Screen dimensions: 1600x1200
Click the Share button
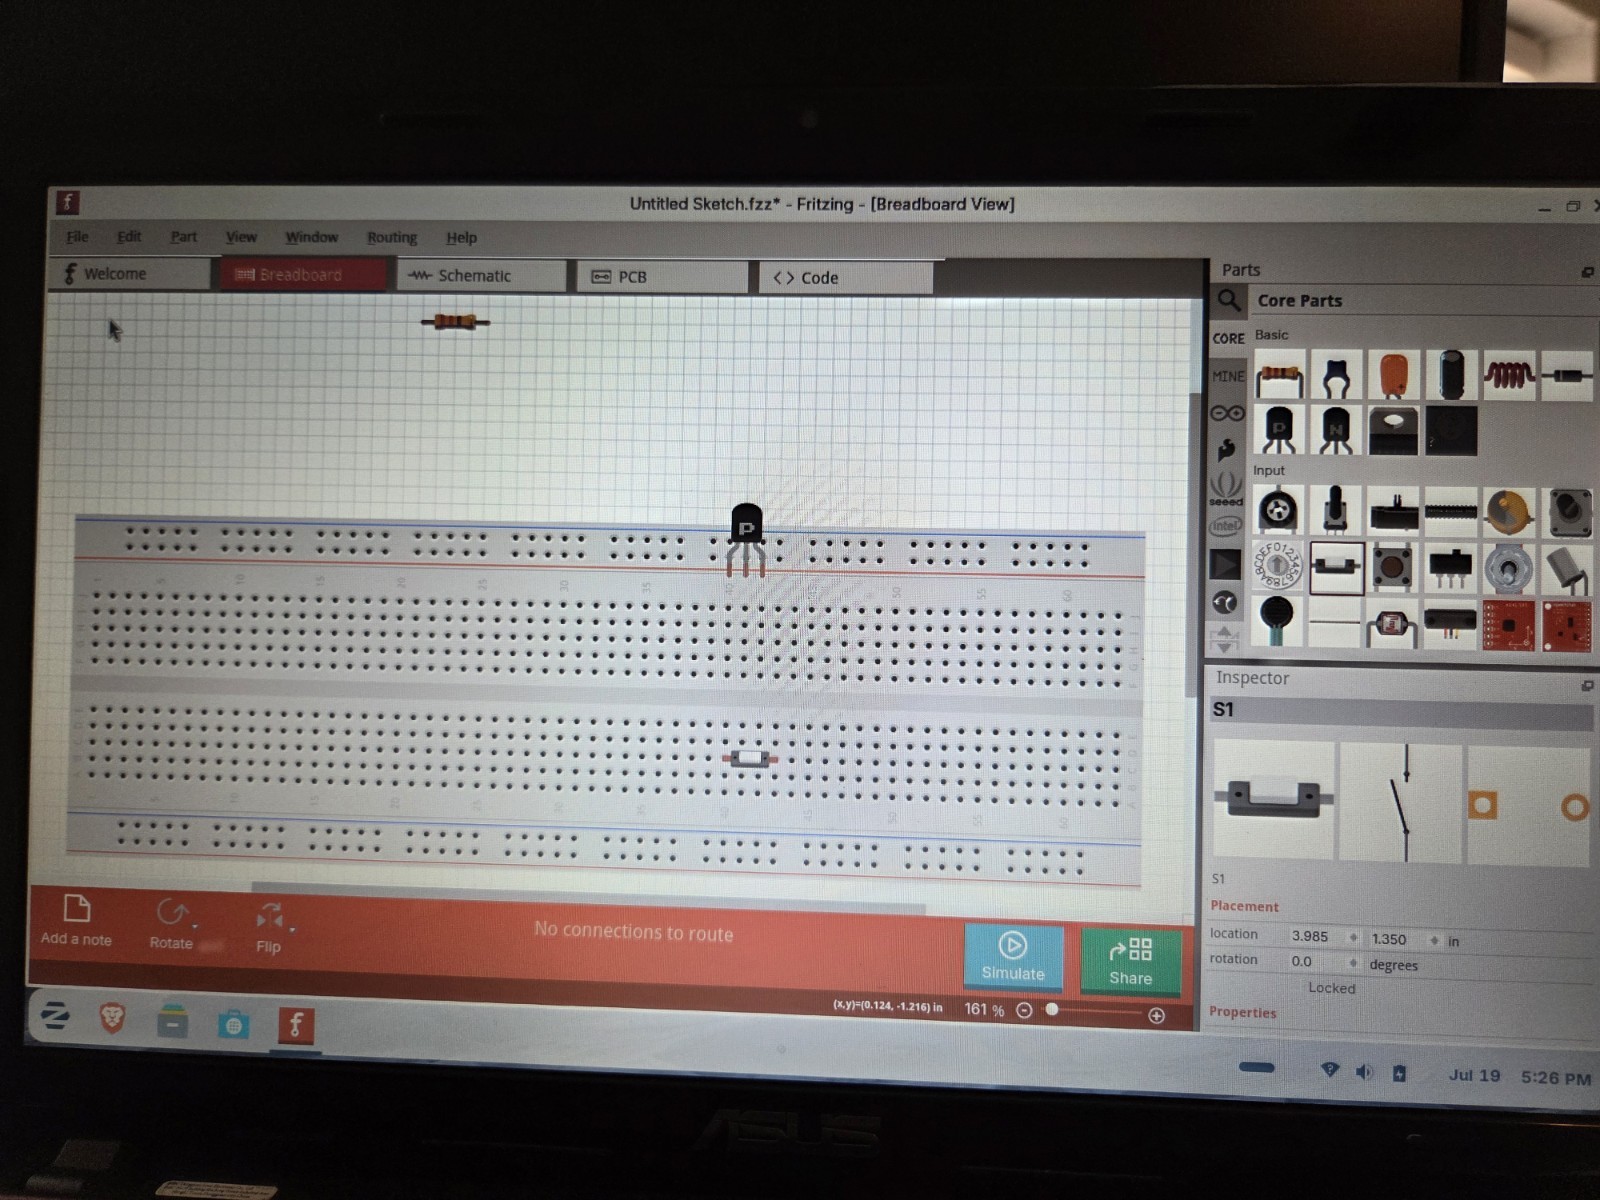[1130, 962]
